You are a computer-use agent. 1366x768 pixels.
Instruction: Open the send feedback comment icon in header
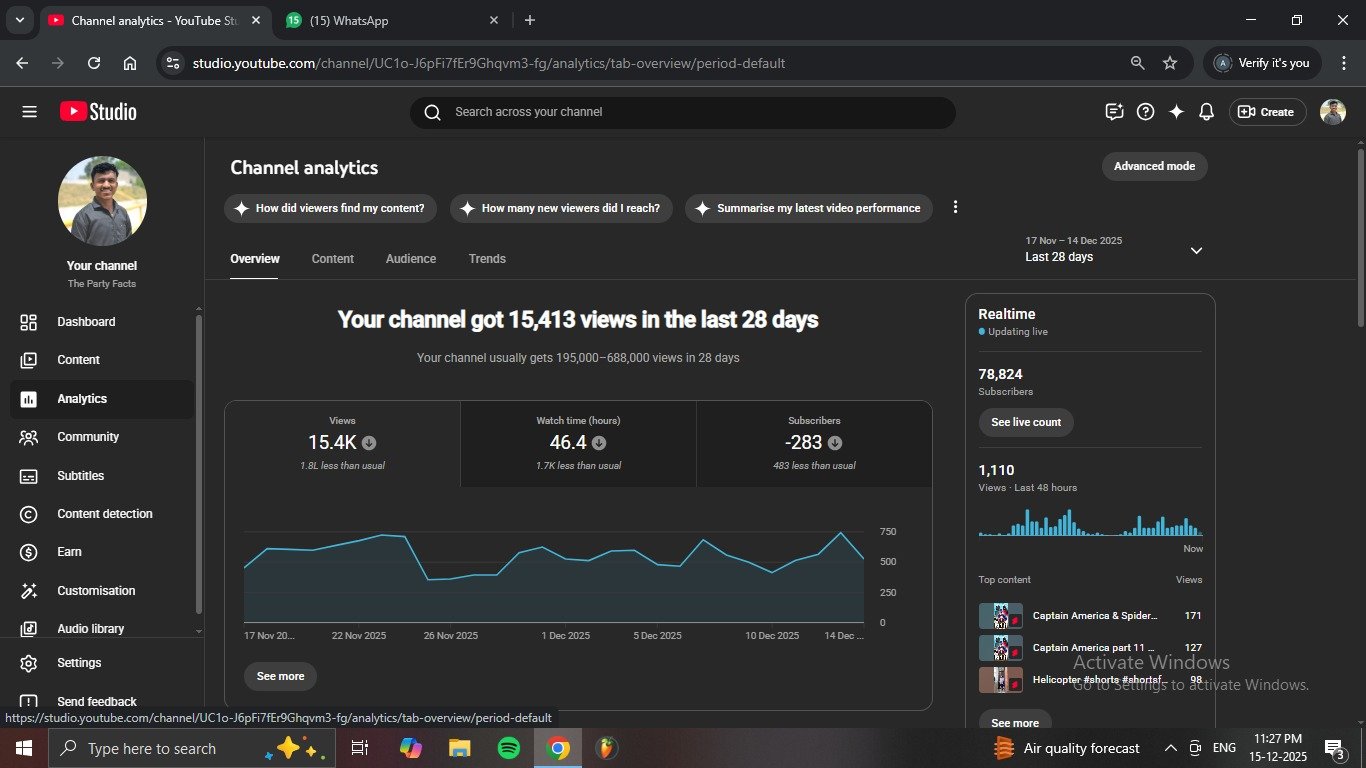1114,112
